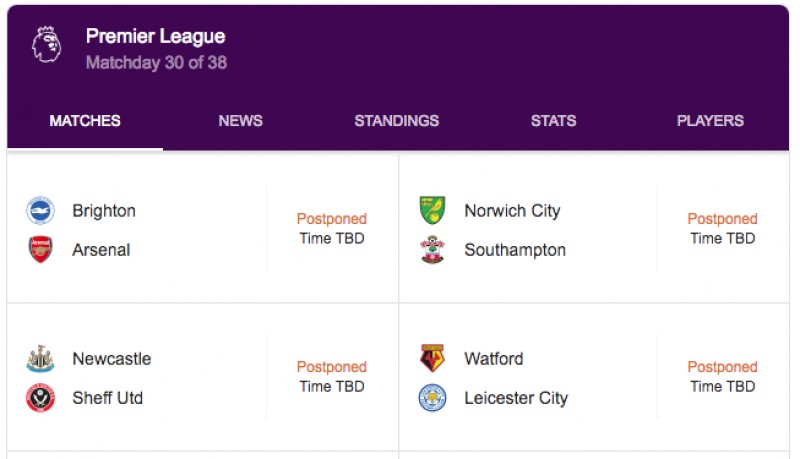Click the Brighton team name

coord(104,211)
